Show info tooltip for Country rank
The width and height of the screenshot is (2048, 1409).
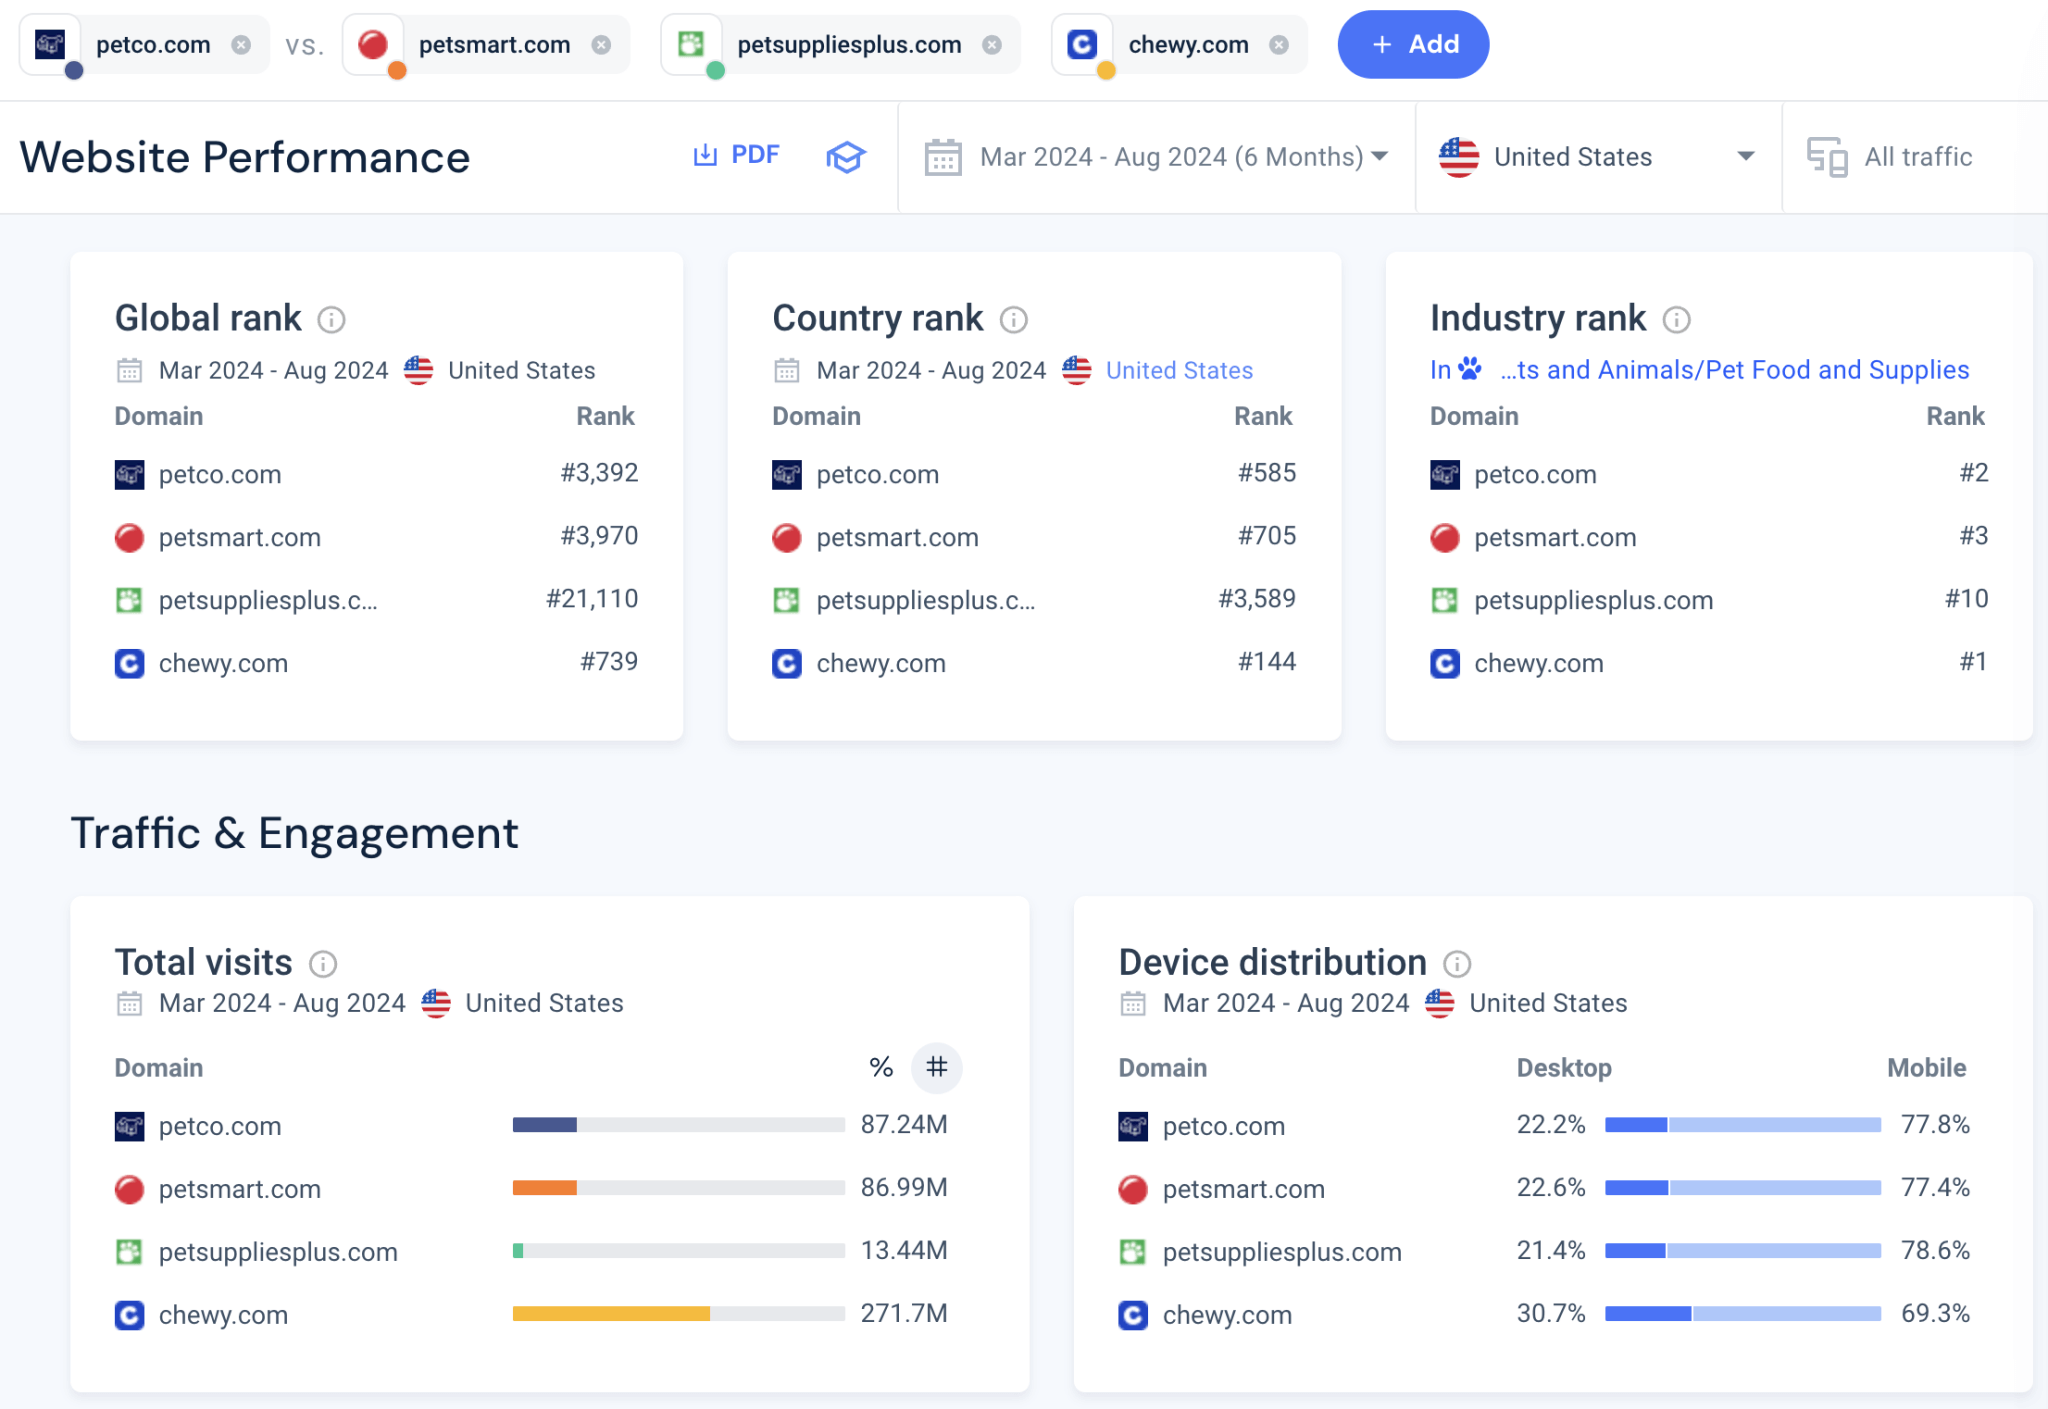[1014, 320]
